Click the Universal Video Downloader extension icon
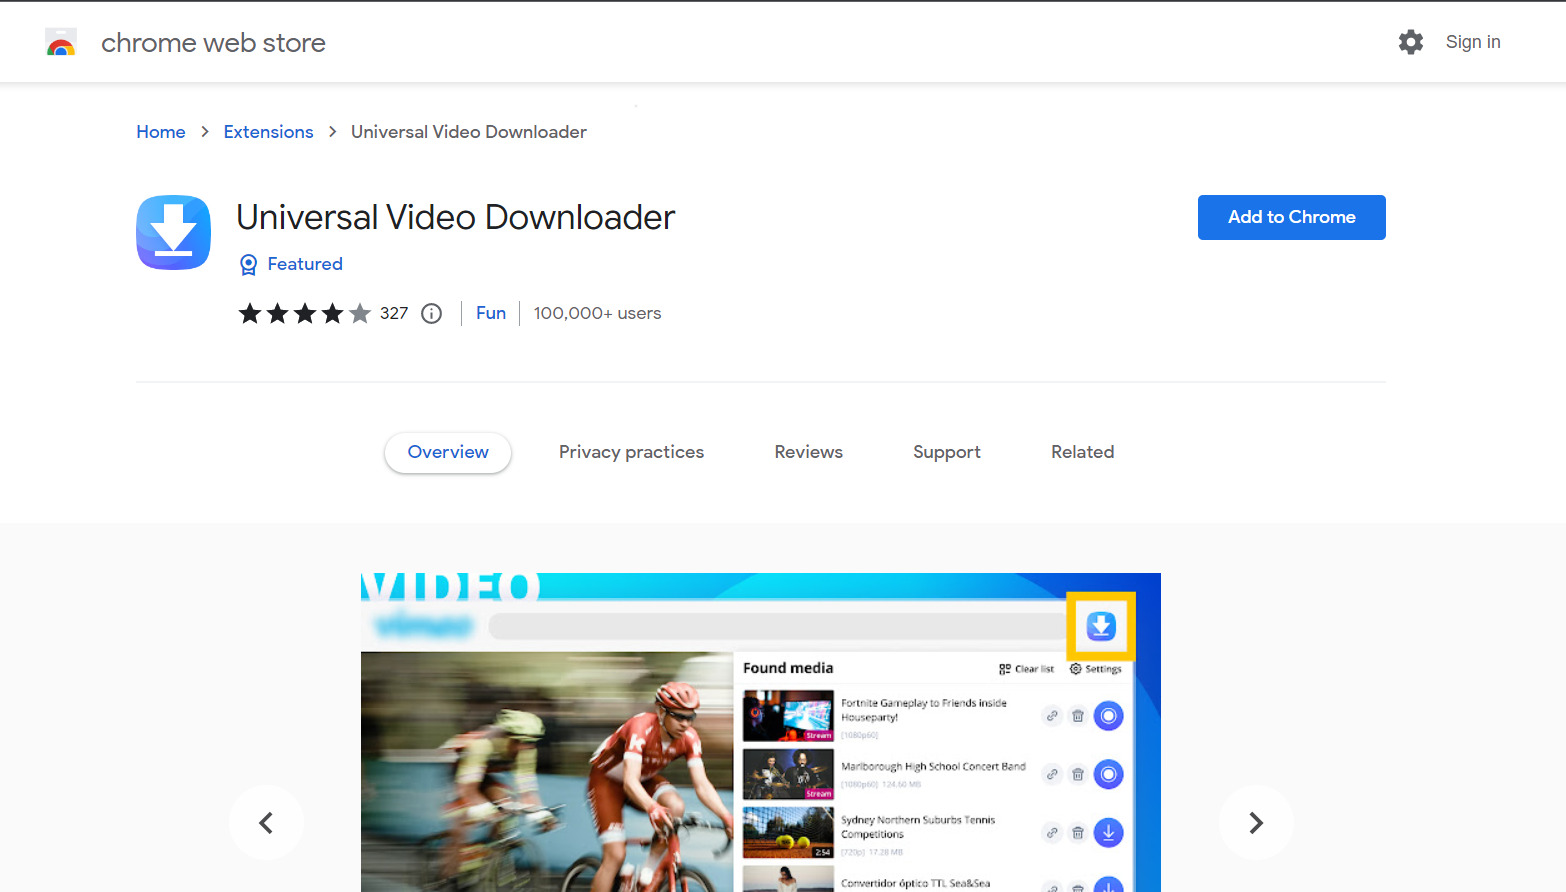Image resolution: width=1566 pixels, height=892 pixels. [173, 232]
